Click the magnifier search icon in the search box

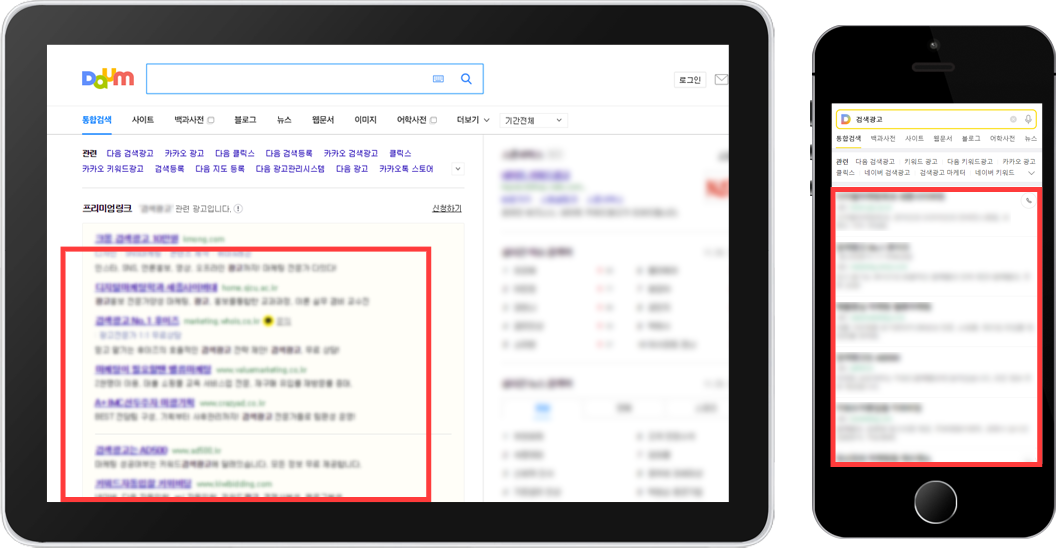click(466, 79)
